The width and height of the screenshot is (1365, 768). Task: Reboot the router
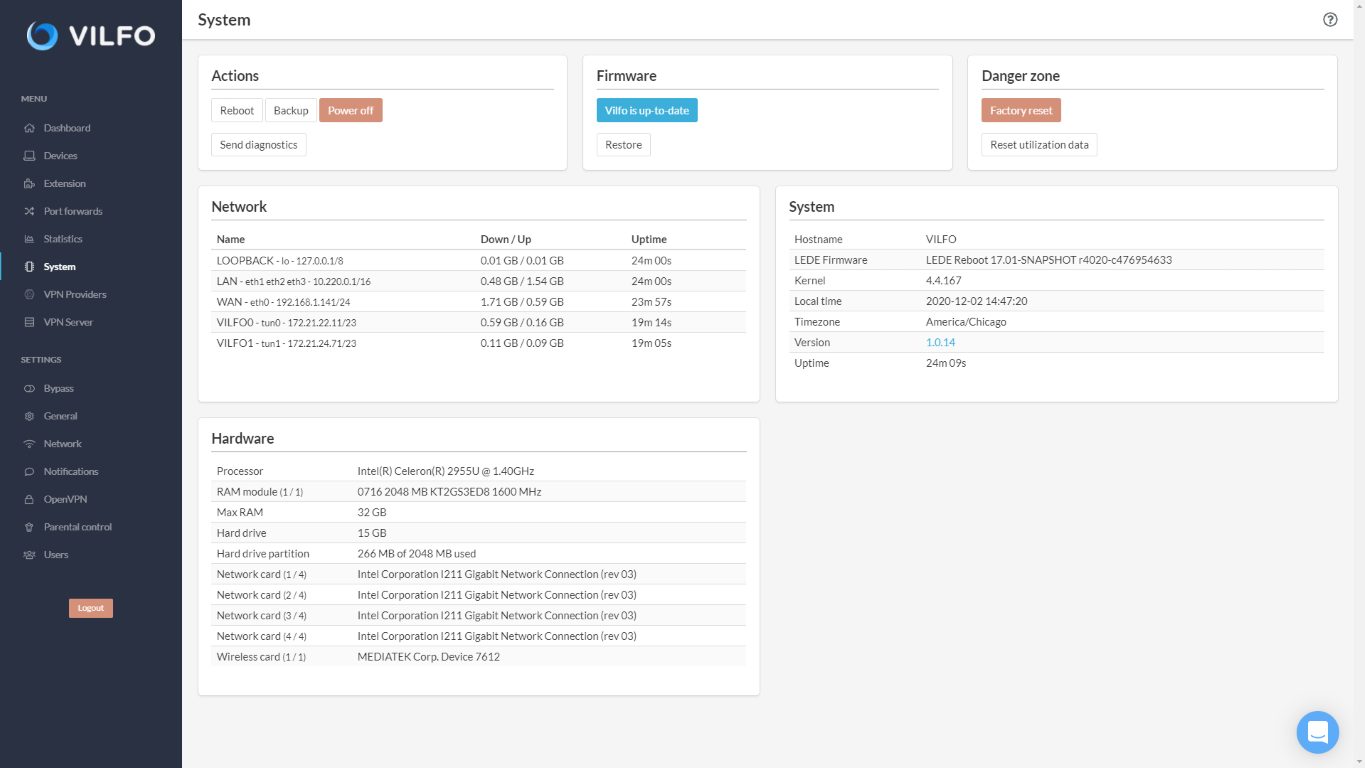pyautogui.click(x=237, y=110)
